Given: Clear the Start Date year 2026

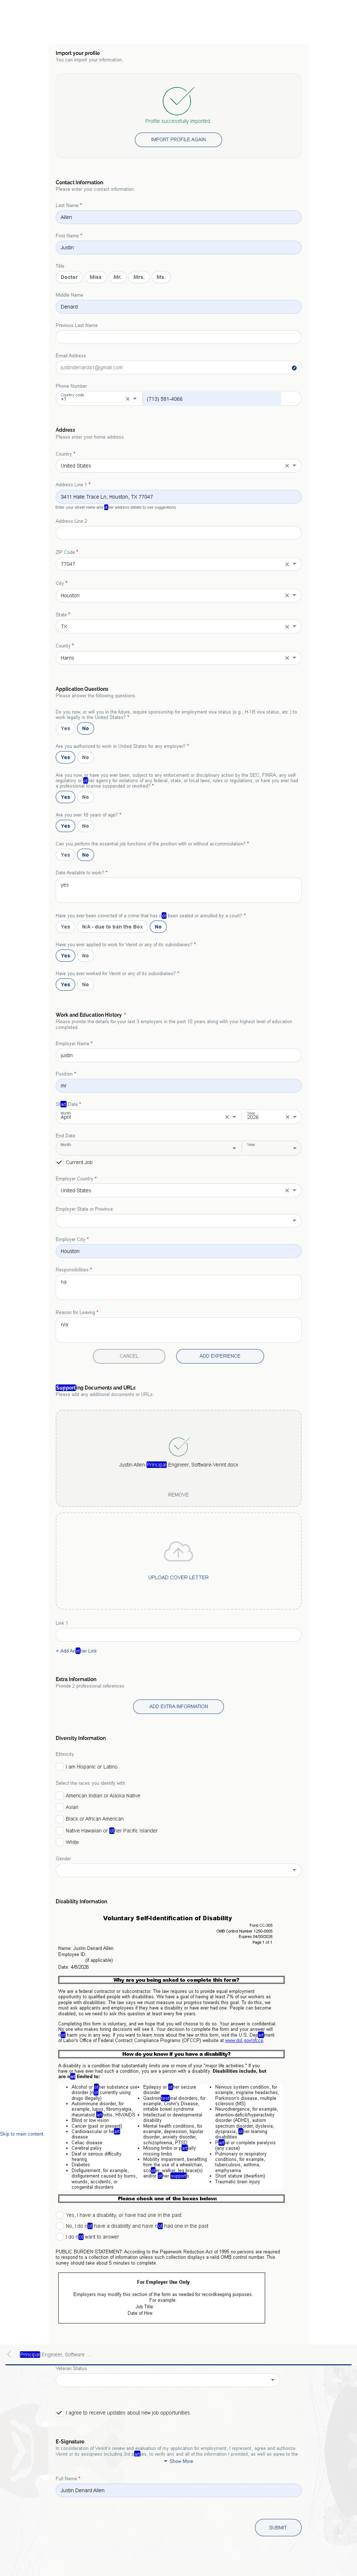Looking at the screenshot, I should [286, 1117].
